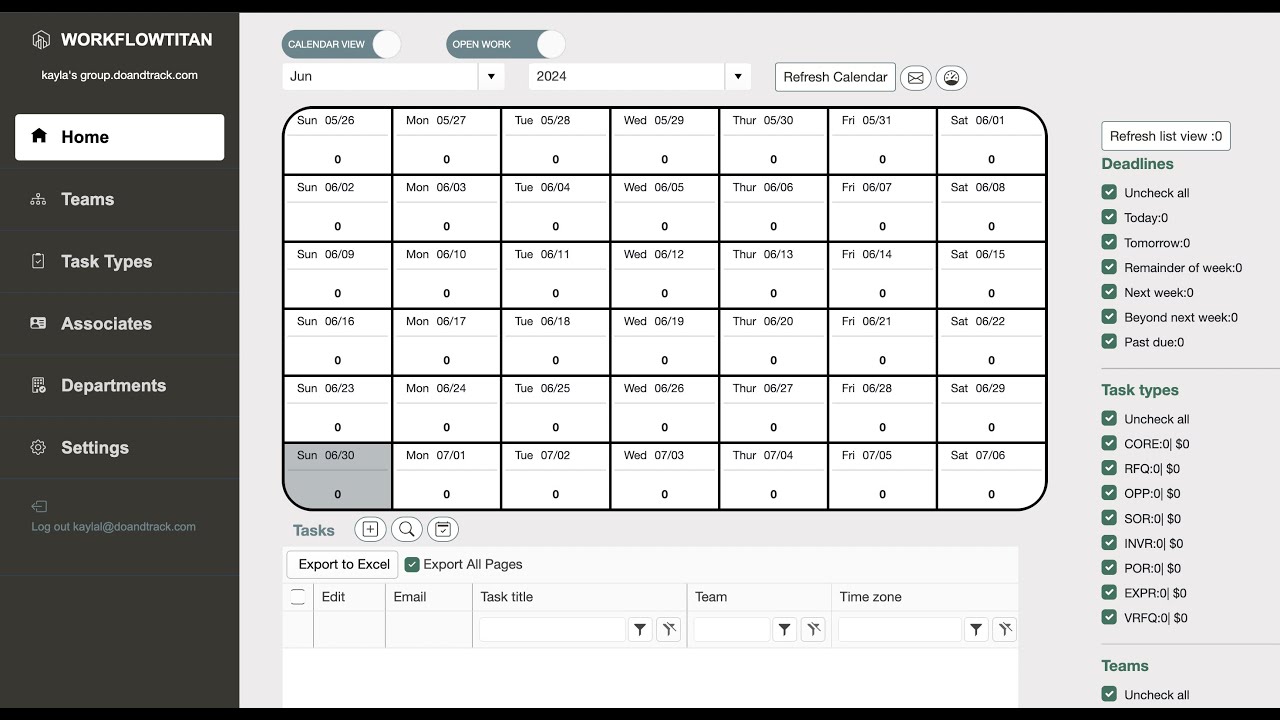Uncheck CORE:0| $0 task type
This screenshot has width=1280, height=720.
(1109, 443)
